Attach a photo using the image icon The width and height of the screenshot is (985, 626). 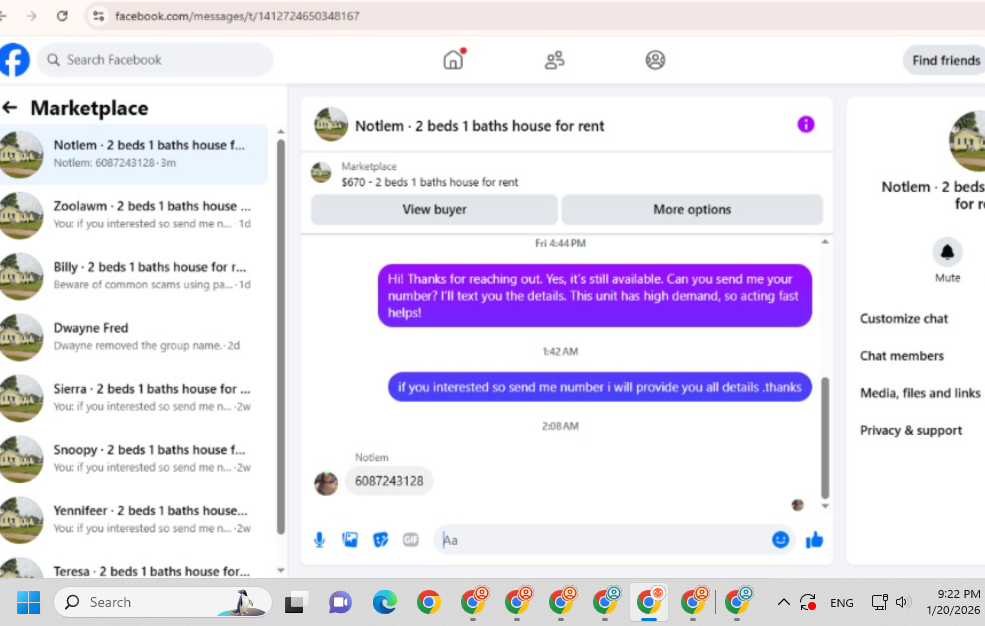pos(350,539)
